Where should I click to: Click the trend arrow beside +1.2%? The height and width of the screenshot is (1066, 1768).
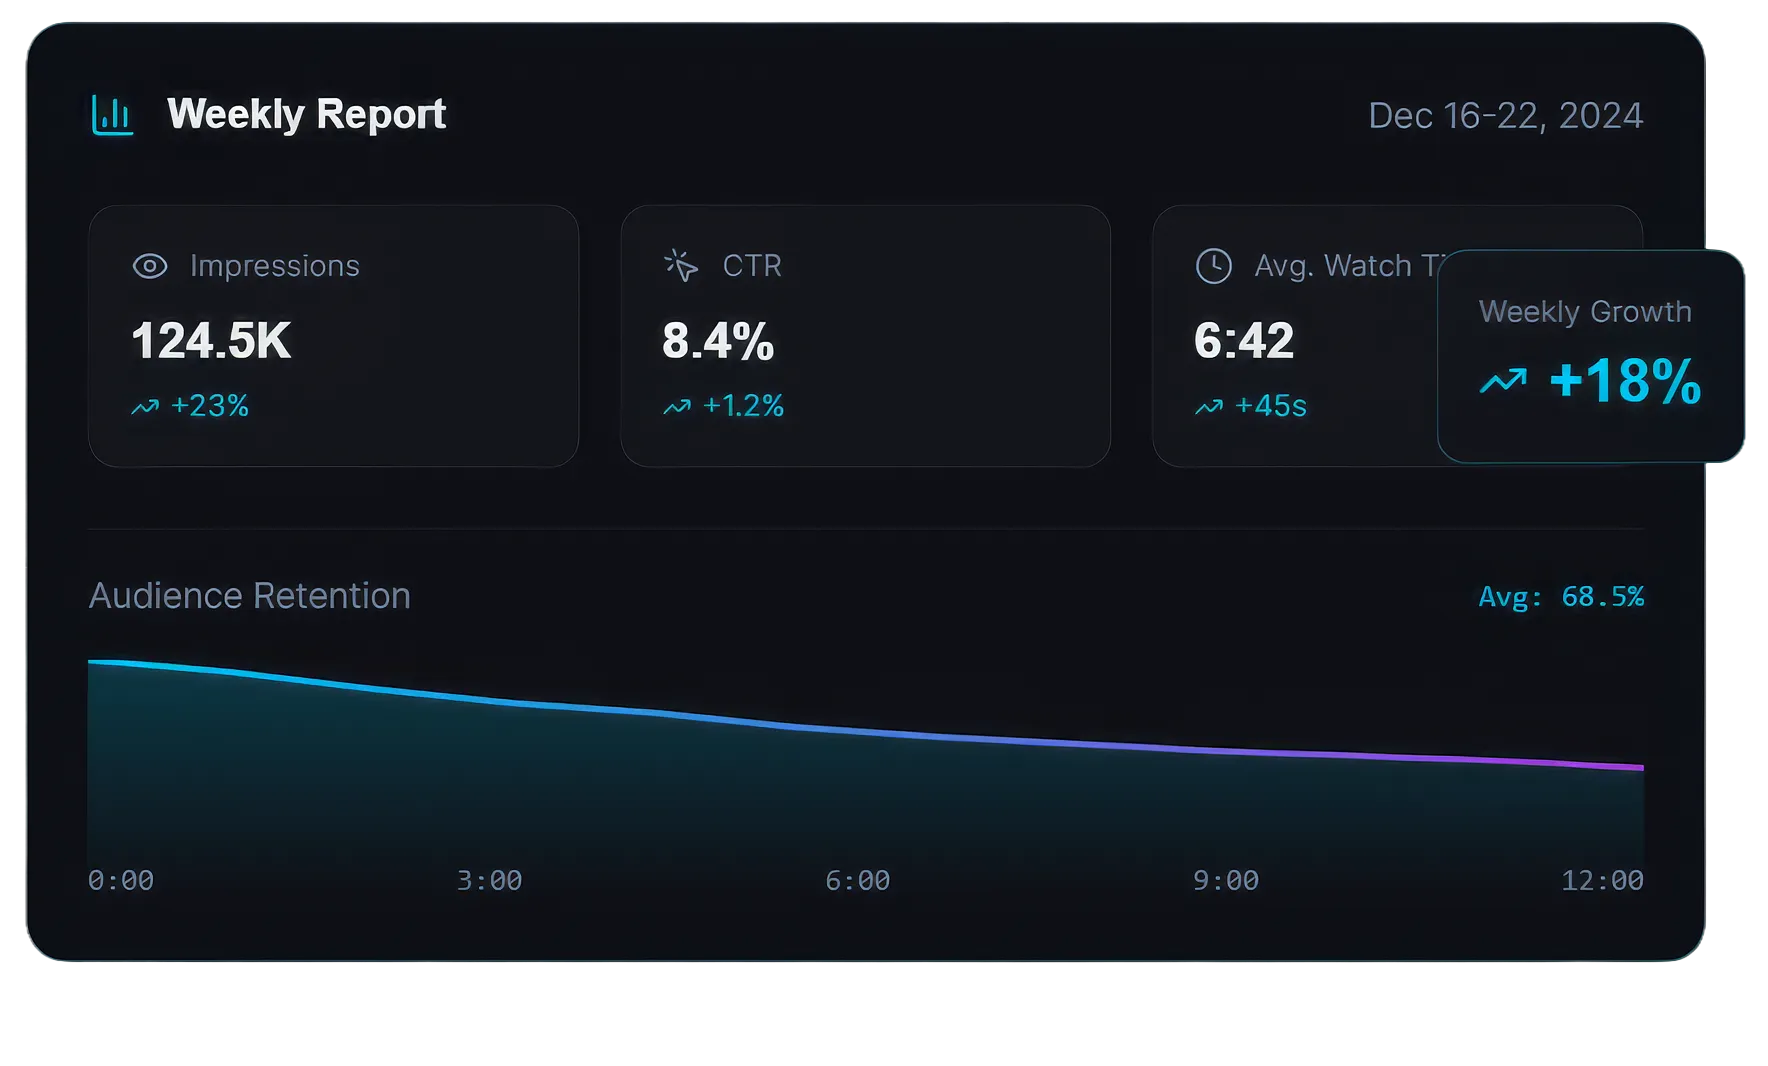677,407
